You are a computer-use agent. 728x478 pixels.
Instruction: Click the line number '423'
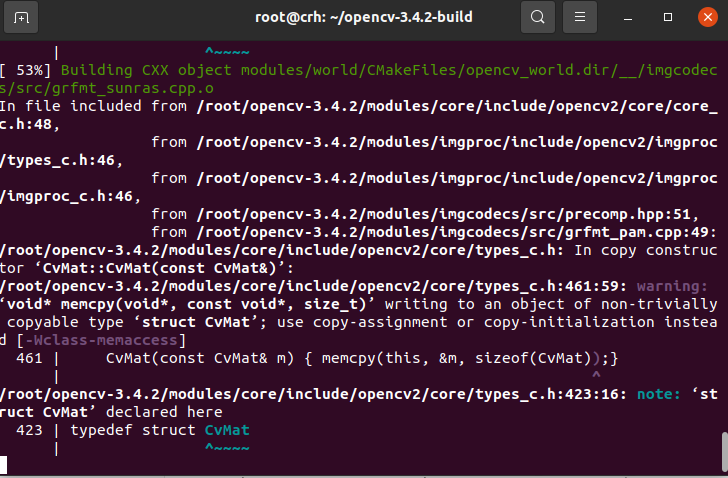(x=29, y=430)
